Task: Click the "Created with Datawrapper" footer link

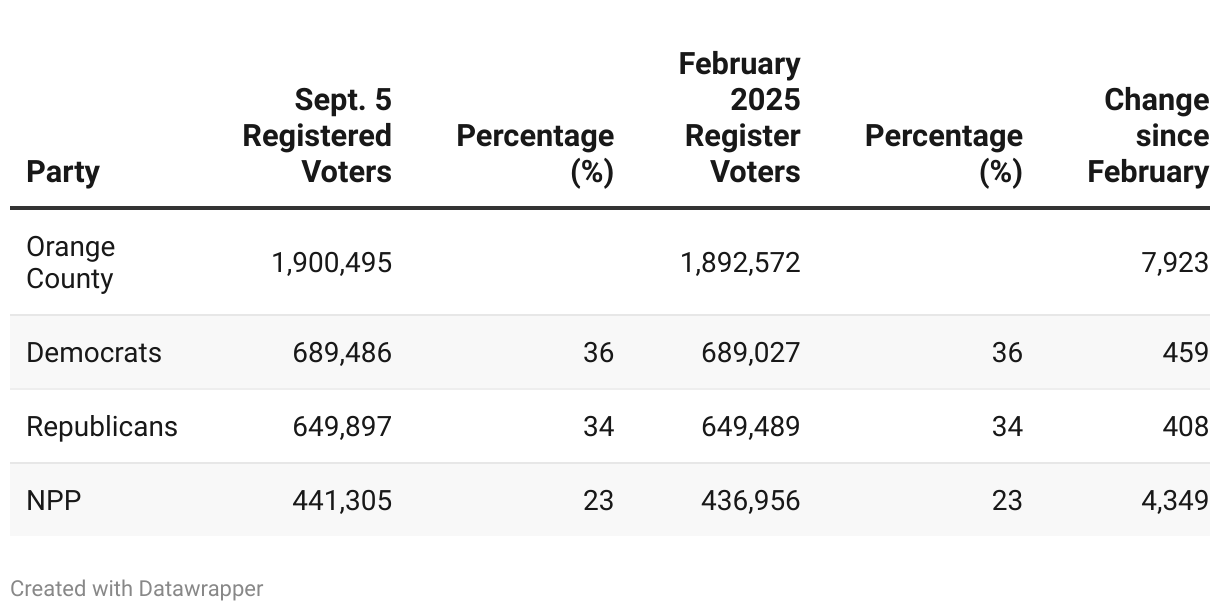Action: tap(136, 589)
